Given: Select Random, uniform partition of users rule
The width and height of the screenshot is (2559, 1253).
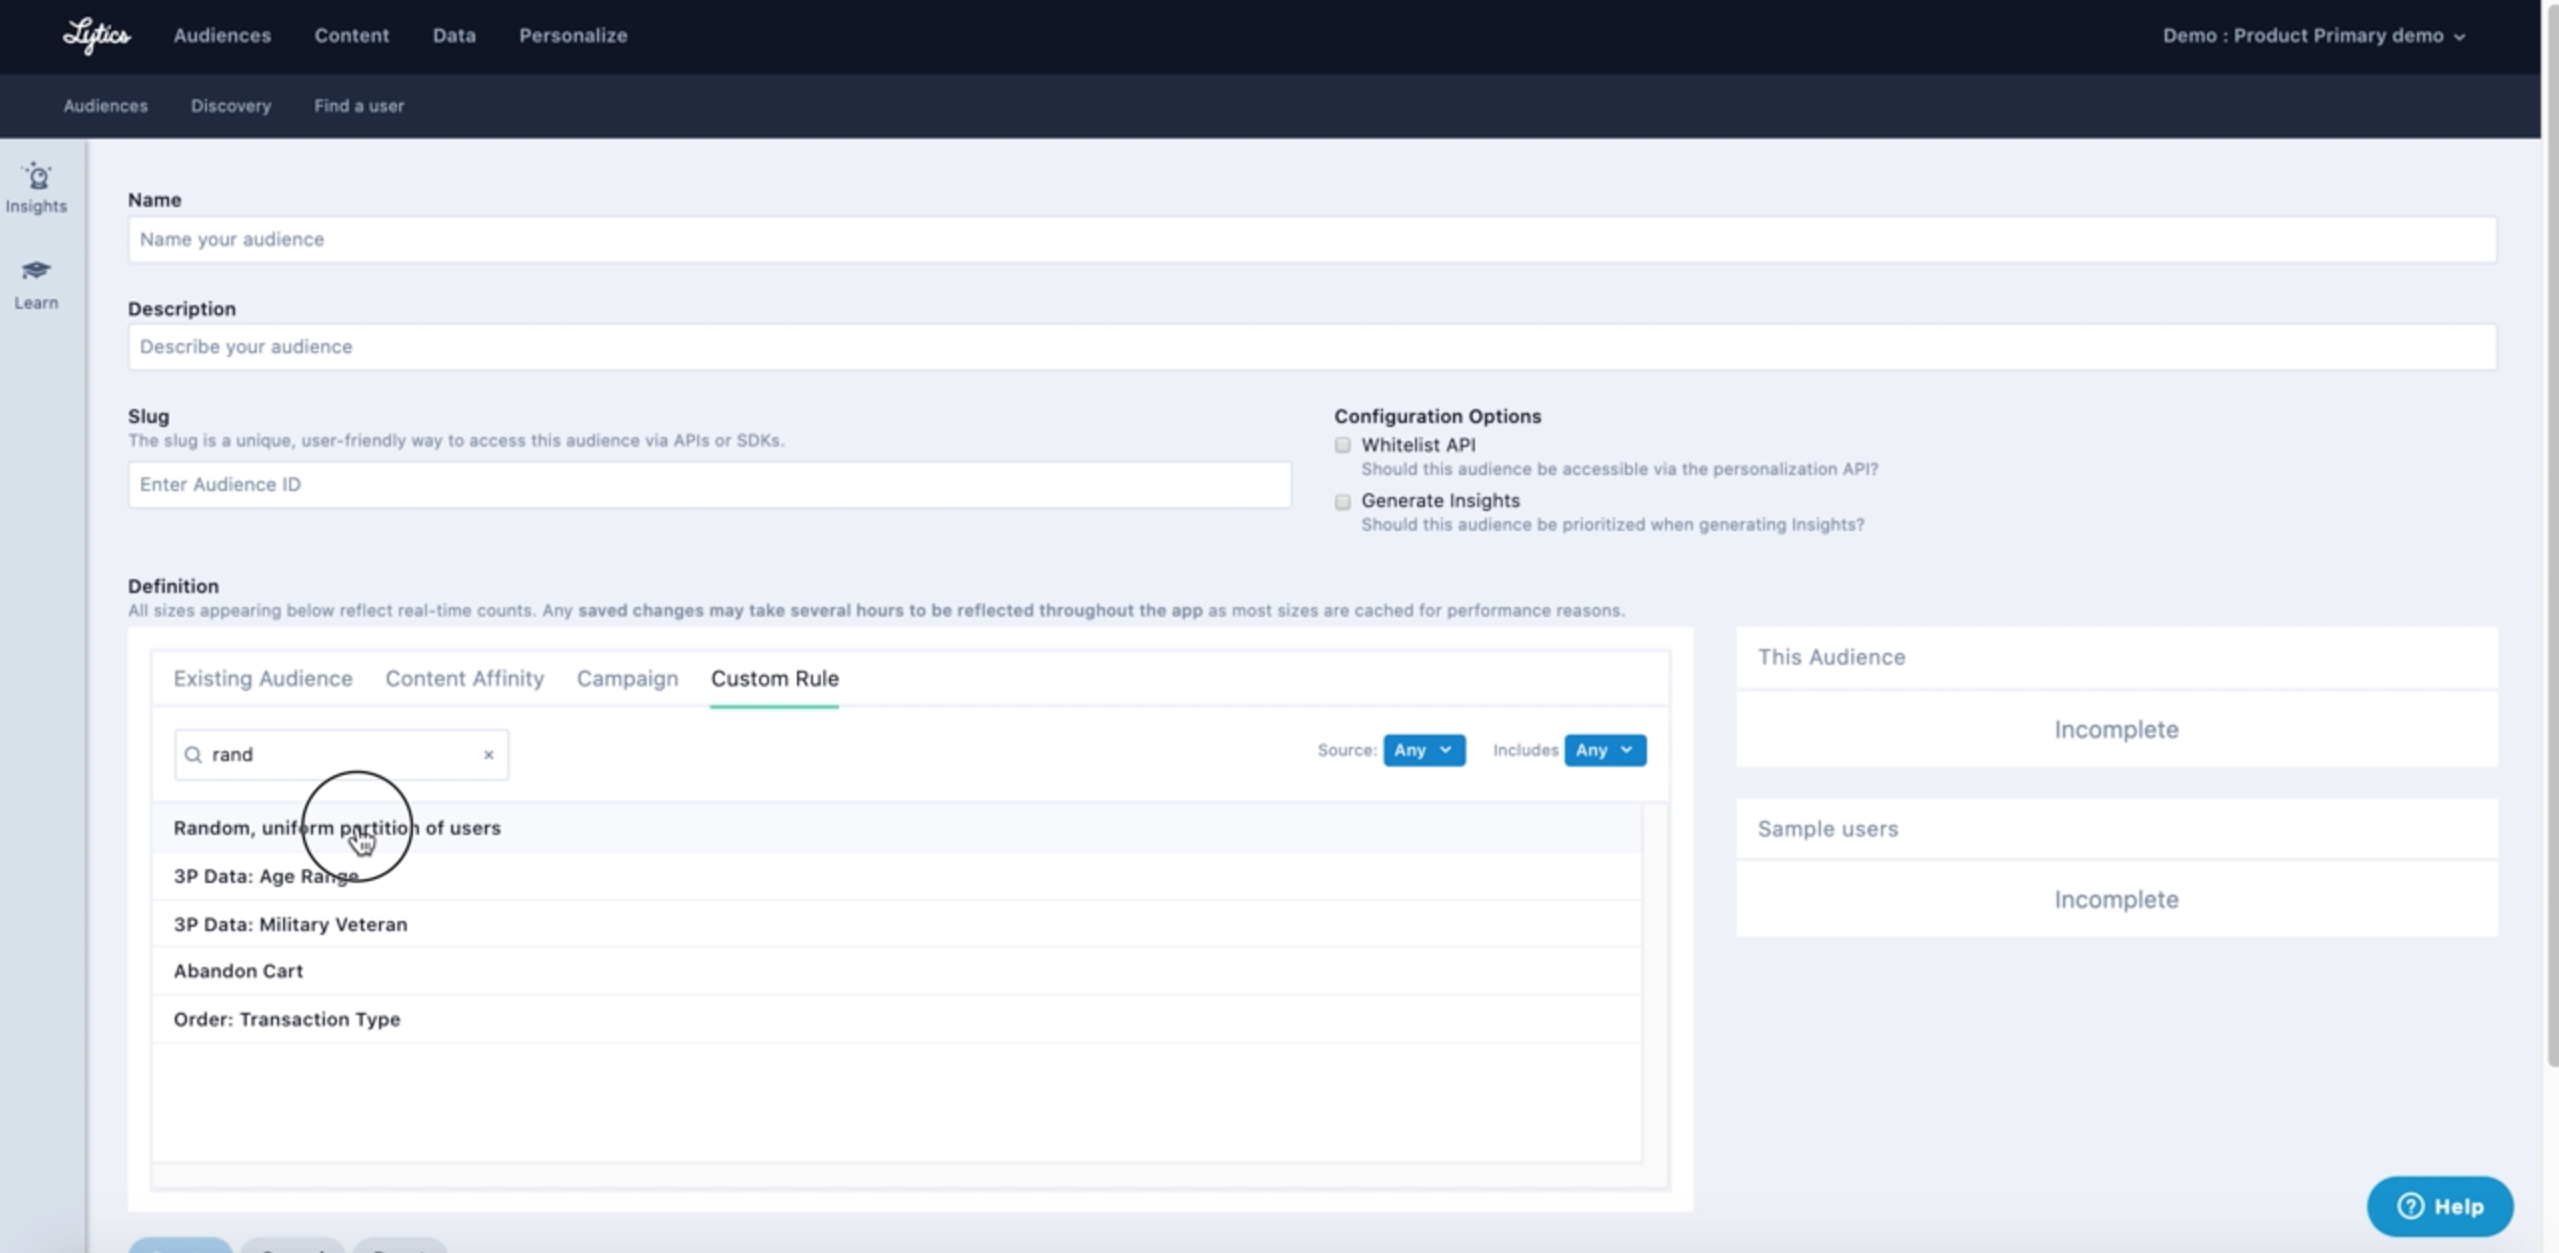Looking at the screenshot, I should [x=337, y=828].
